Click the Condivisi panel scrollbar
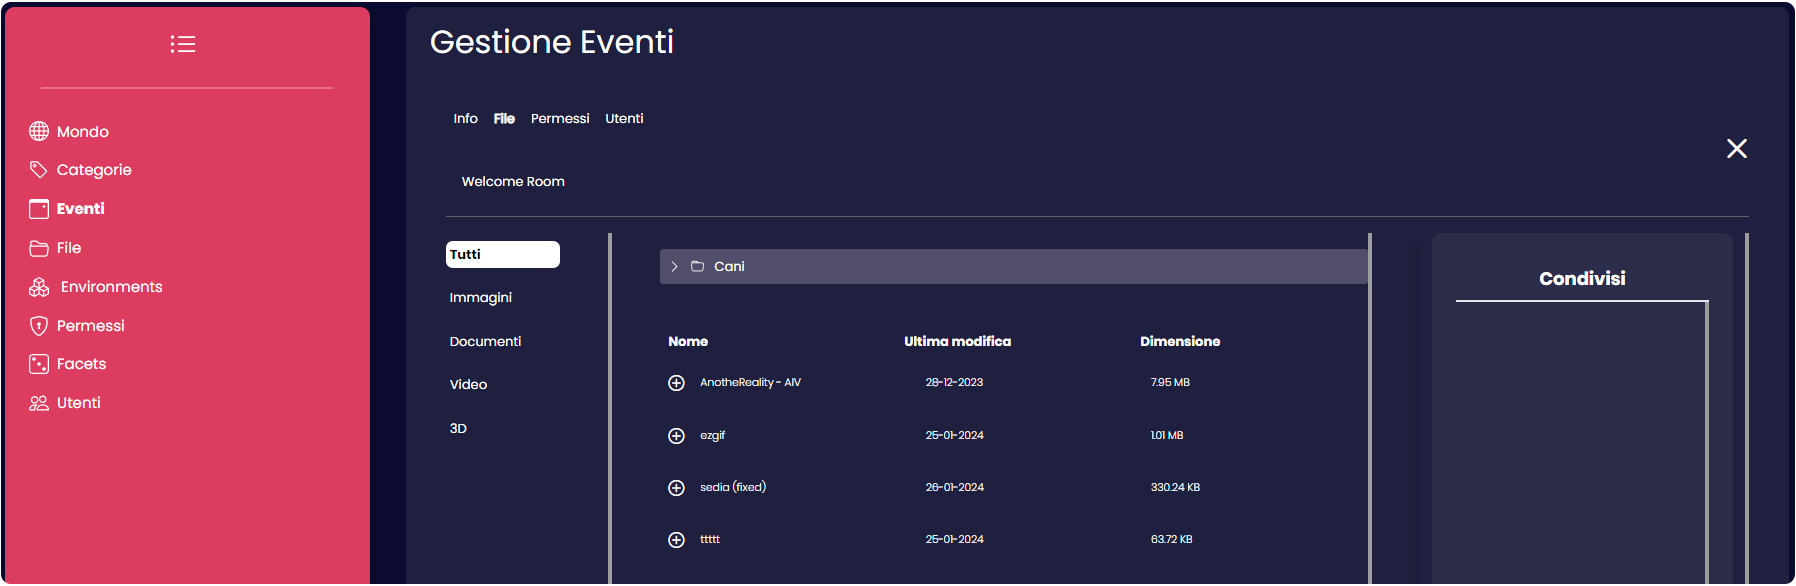 click(x=1707, y=442)
